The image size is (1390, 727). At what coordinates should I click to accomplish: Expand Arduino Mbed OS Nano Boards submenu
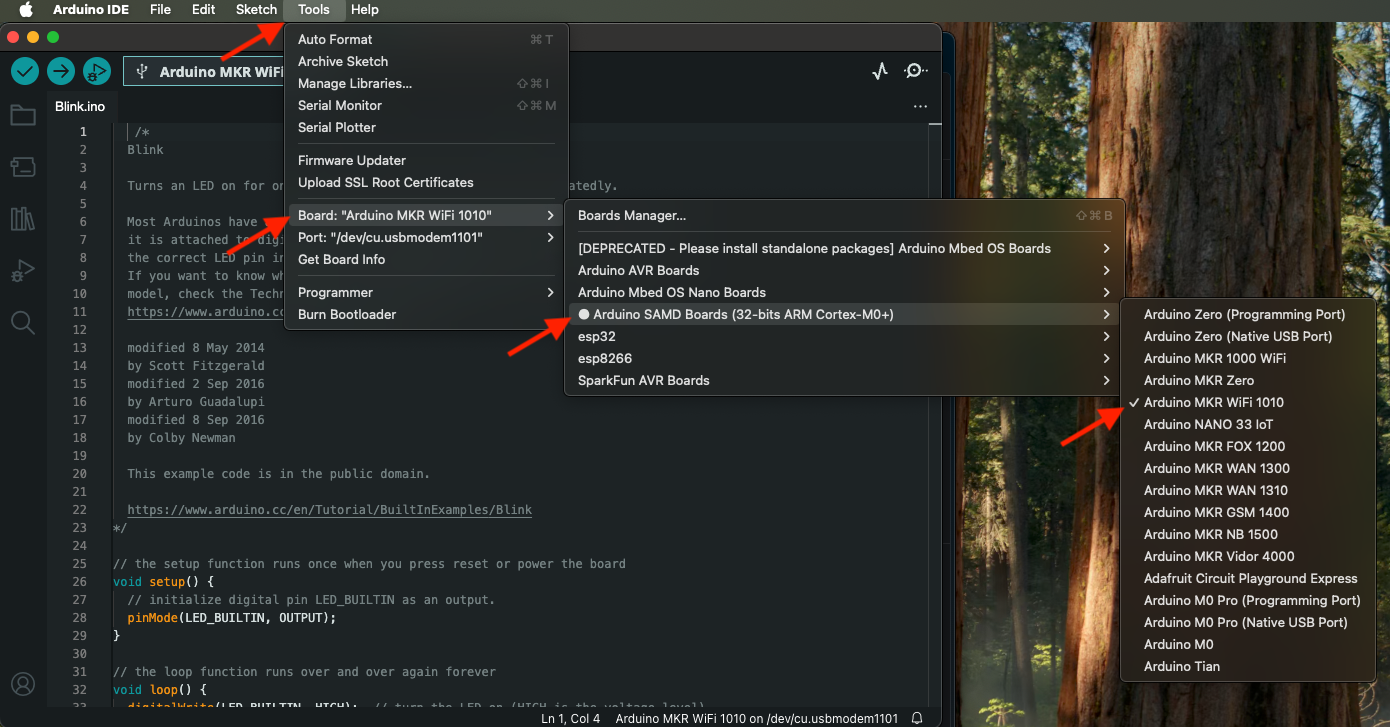coord(843,292)
